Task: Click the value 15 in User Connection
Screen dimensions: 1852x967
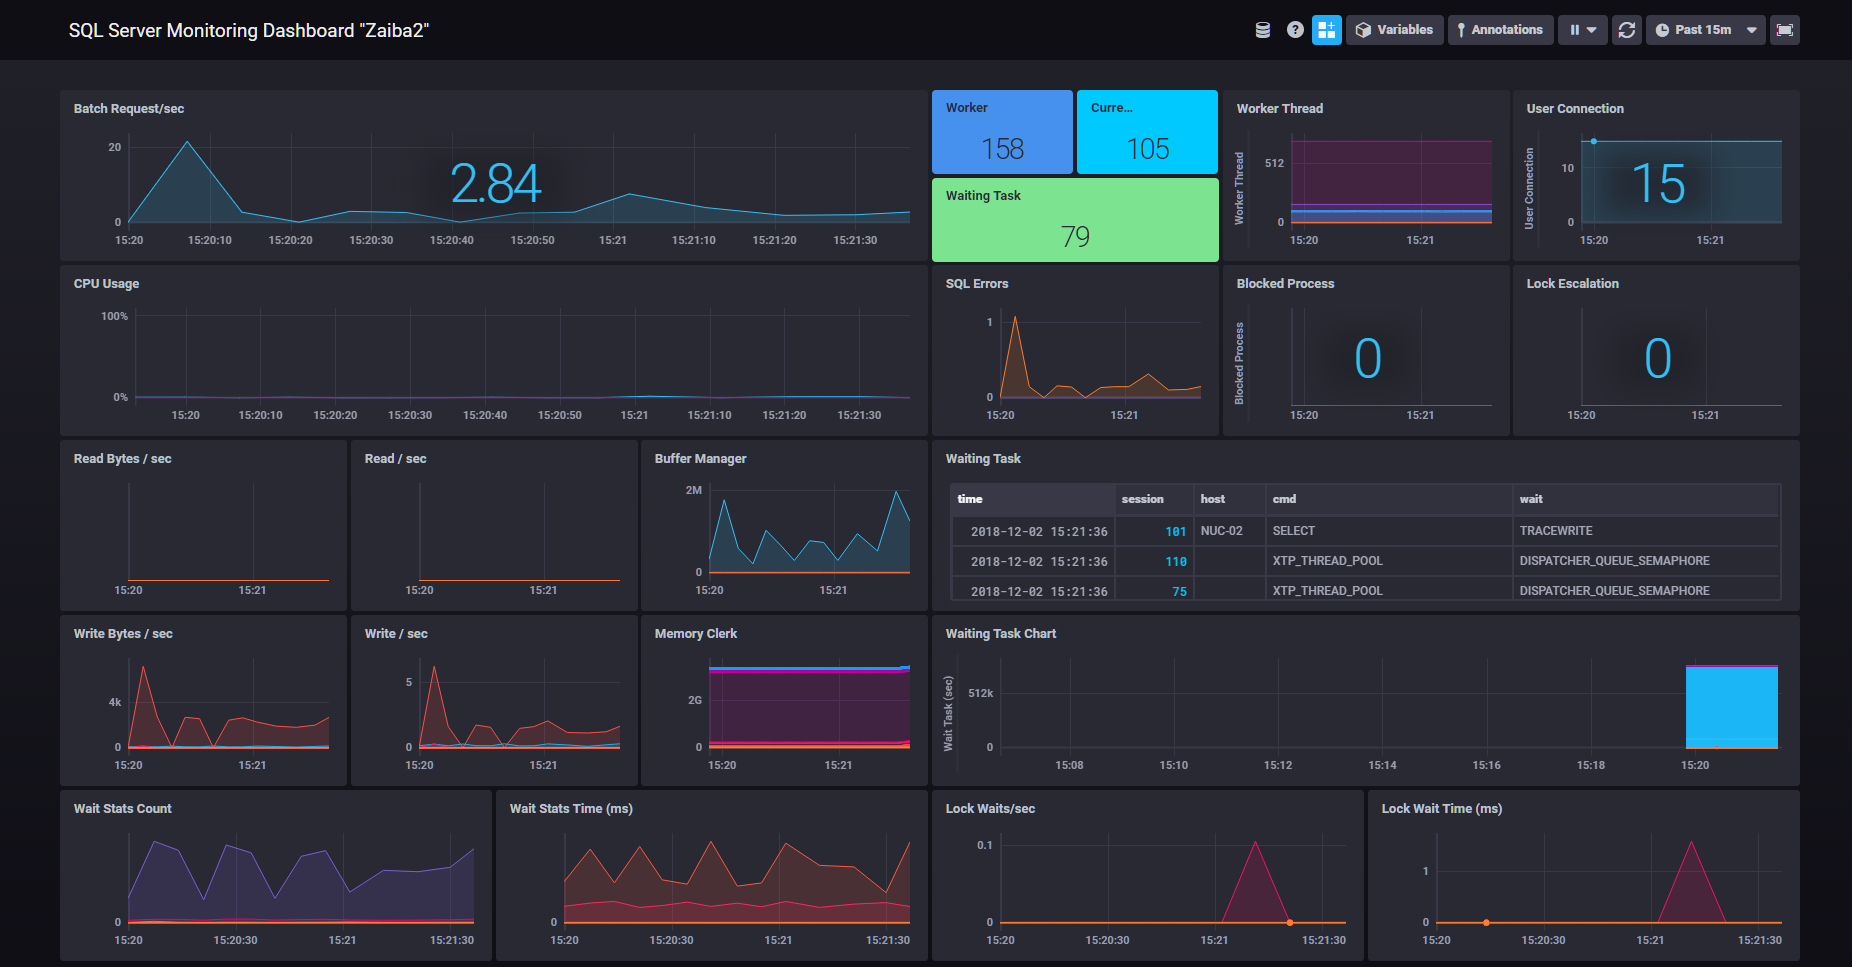Action: pos(1658,184)
